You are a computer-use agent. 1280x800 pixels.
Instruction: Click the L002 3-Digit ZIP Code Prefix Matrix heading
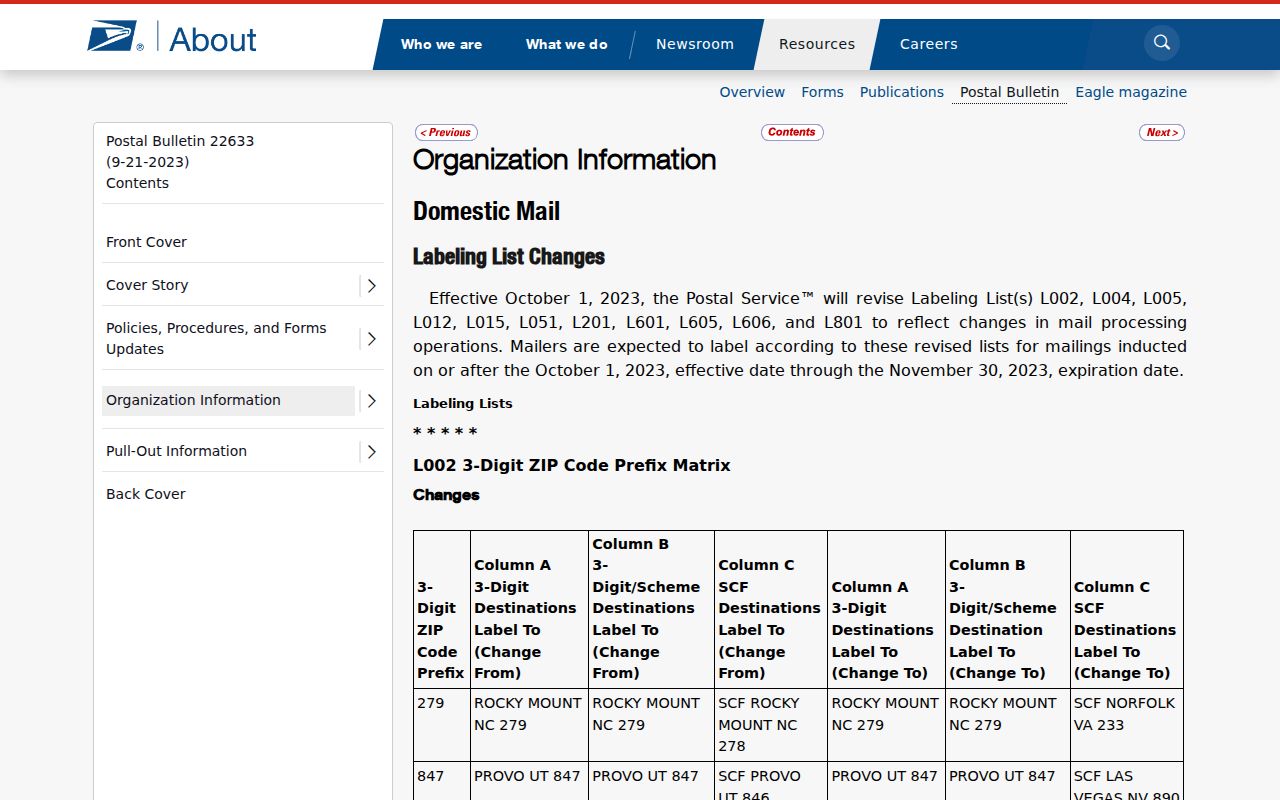572,465
